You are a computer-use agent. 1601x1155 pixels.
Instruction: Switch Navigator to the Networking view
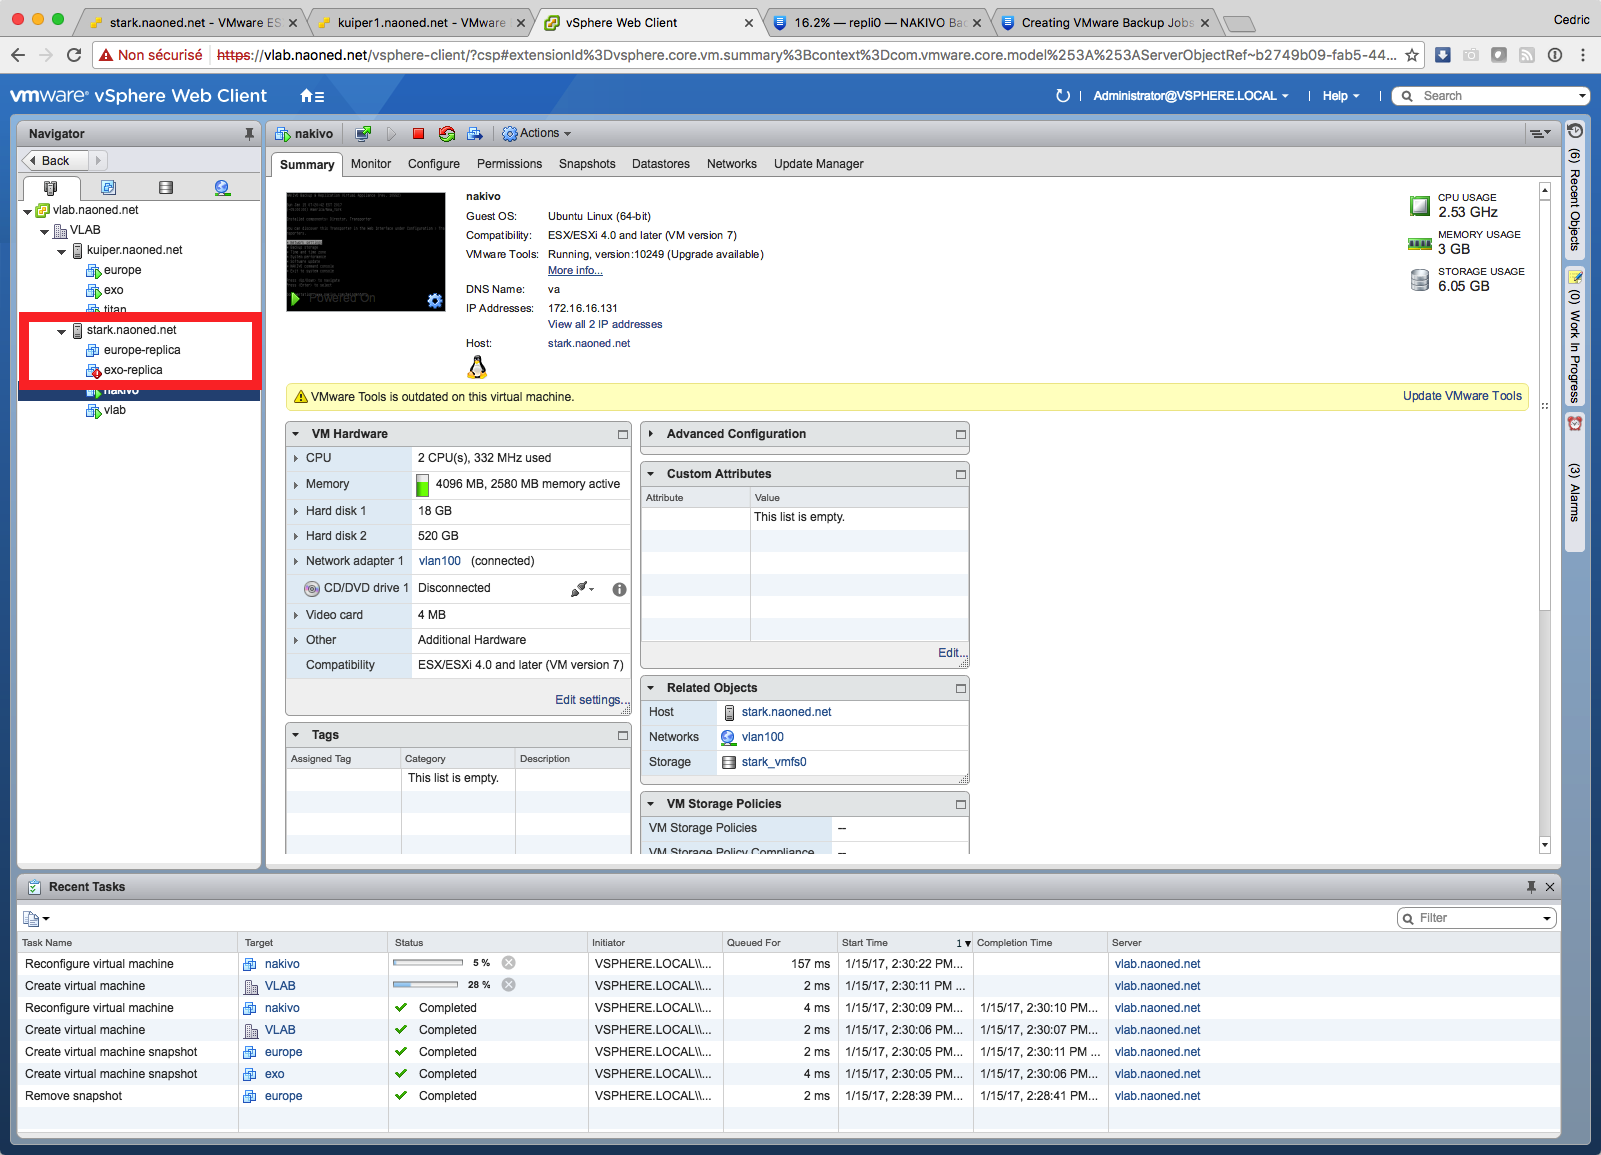222,188
